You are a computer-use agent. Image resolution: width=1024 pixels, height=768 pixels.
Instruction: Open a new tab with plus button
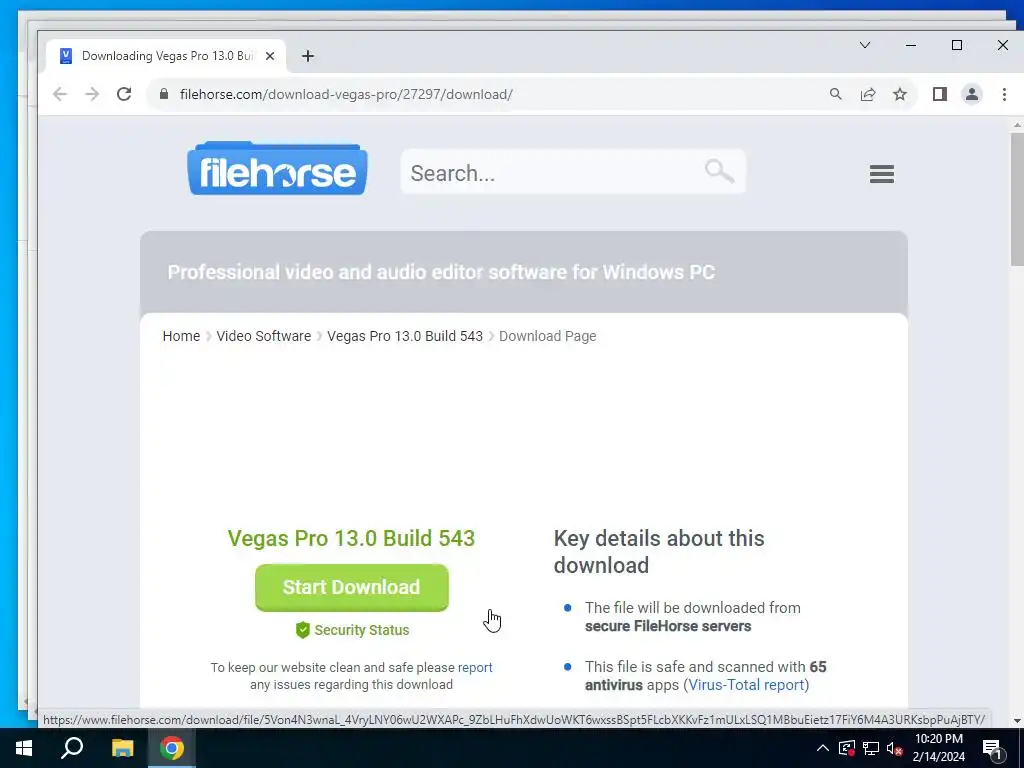click(308, 56)
